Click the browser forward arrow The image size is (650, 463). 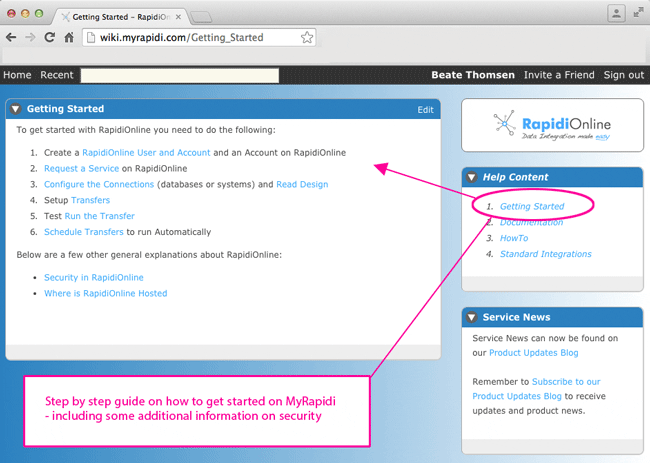30,37
